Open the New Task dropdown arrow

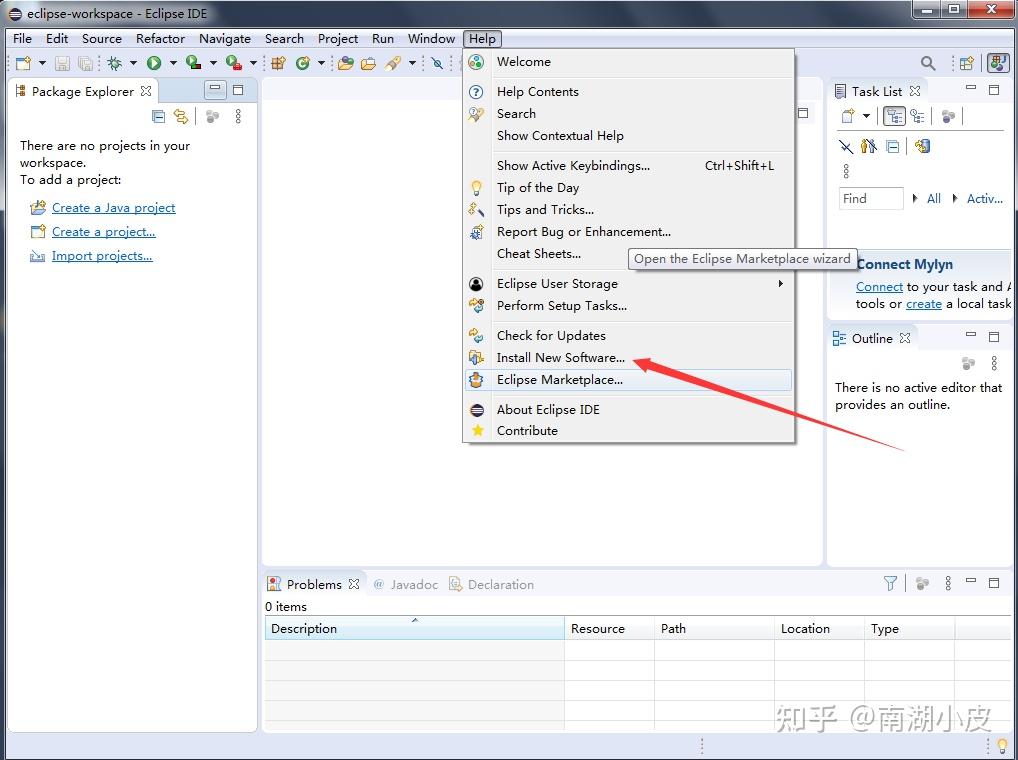(x=866, y=116)
